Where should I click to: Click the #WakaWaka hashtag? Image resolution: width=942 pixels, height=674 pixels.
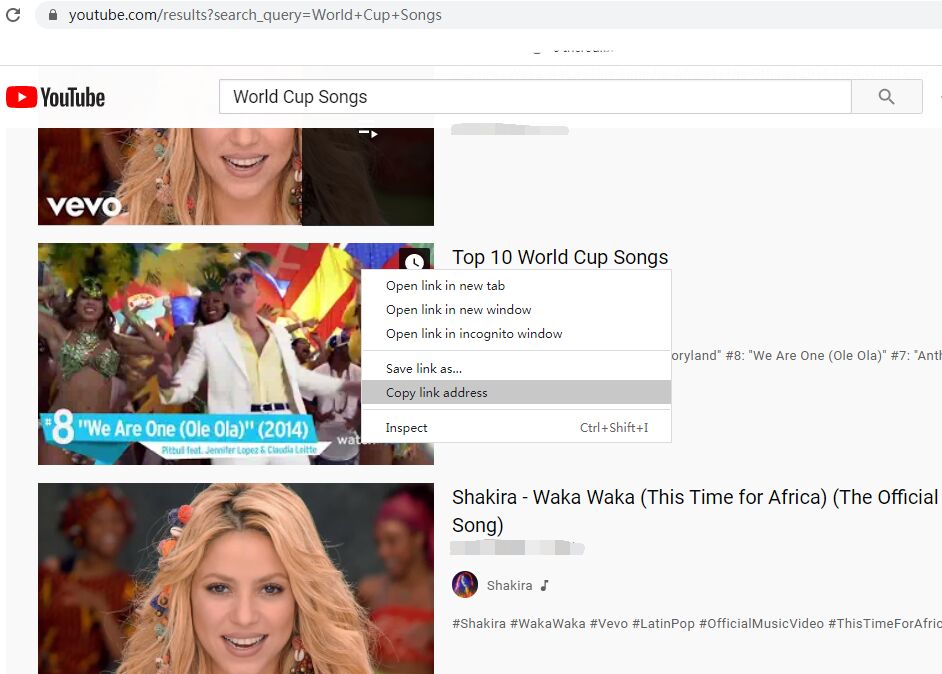tap(547, 624)
